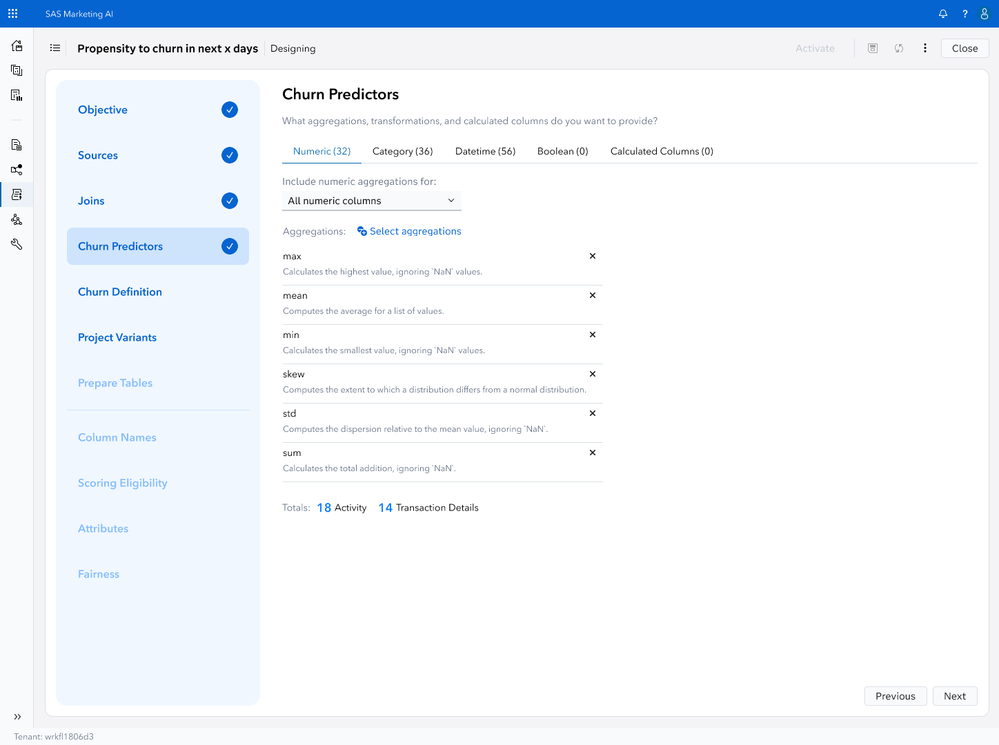Image resolution: width=999 pixels, height=745 pixels.
Task: Open the three-dot more options menu
Action: [x=925, y=48]
